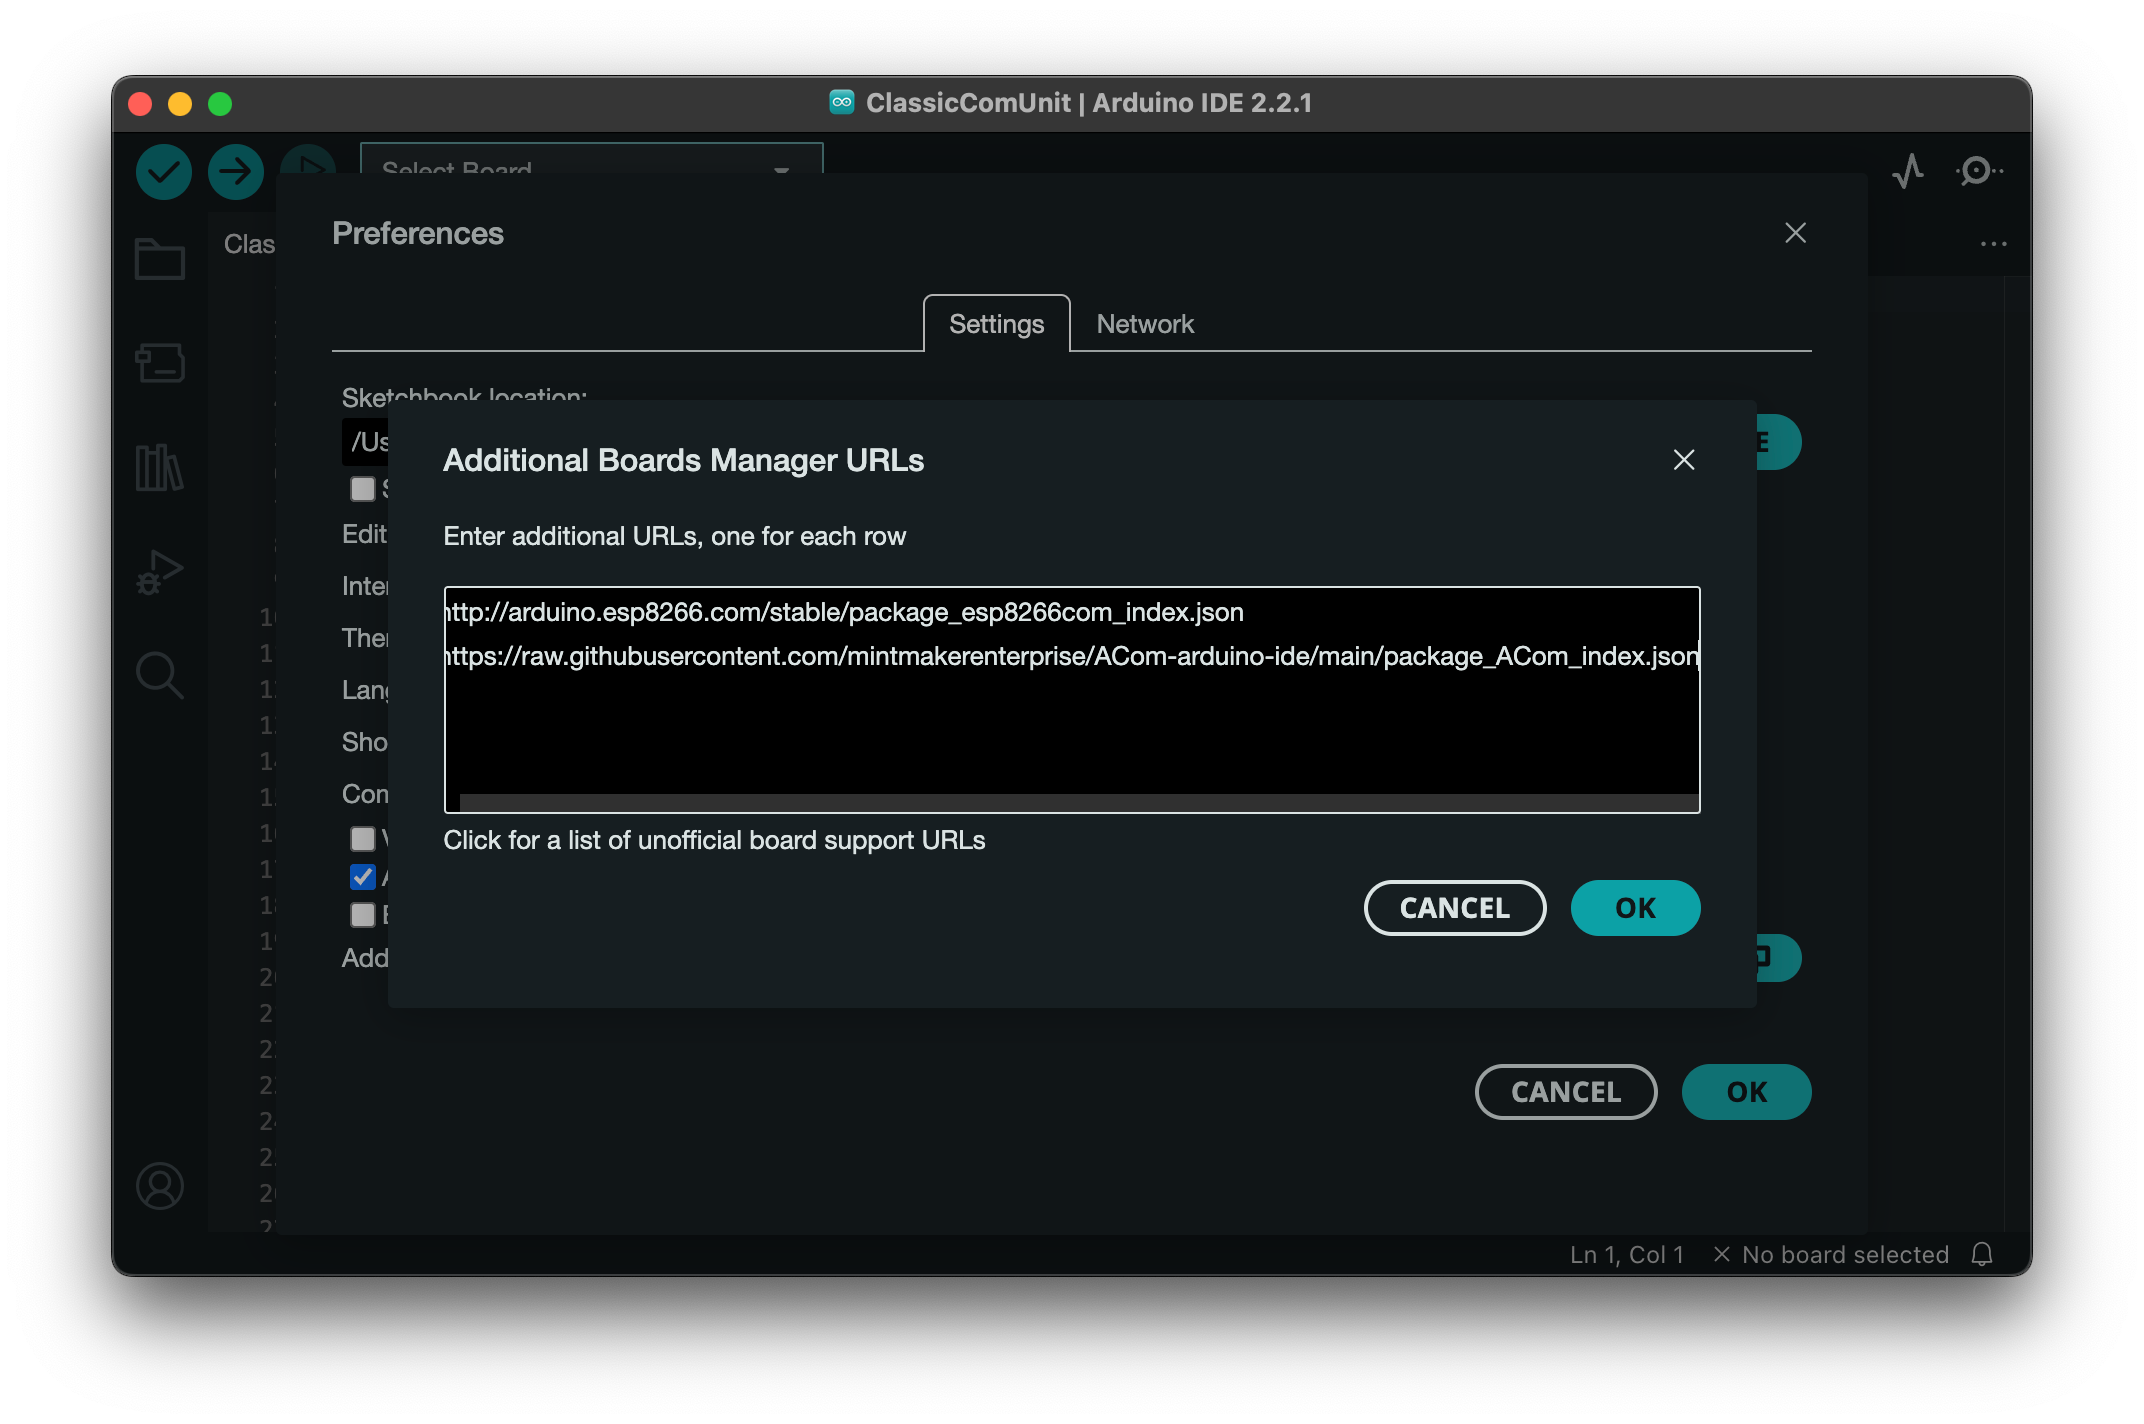Click Cancel in the Preferences dialog
Screen dimensions: 2144x1424
coord(1565,1092)
